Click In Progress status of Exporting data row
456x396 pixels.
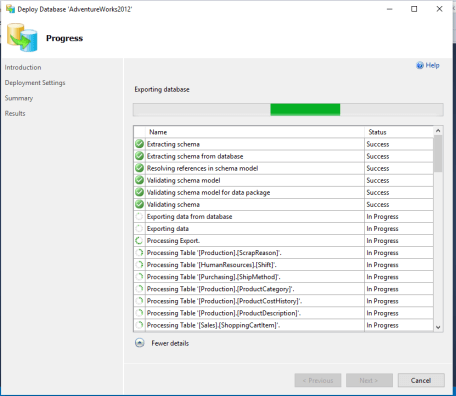click(x=382, y=229)
